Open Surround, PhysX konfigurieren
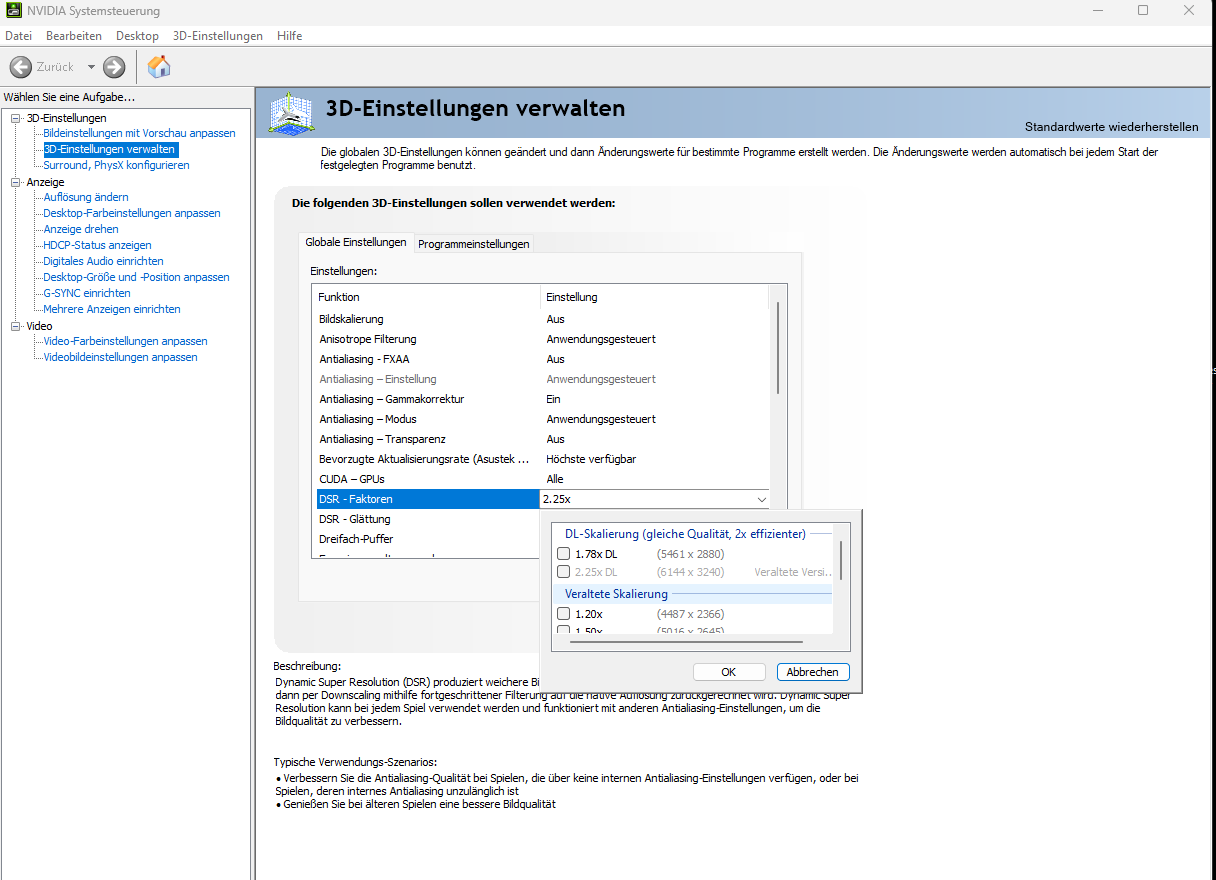Viewport: 1216px width, 880px height. (116, 165)
